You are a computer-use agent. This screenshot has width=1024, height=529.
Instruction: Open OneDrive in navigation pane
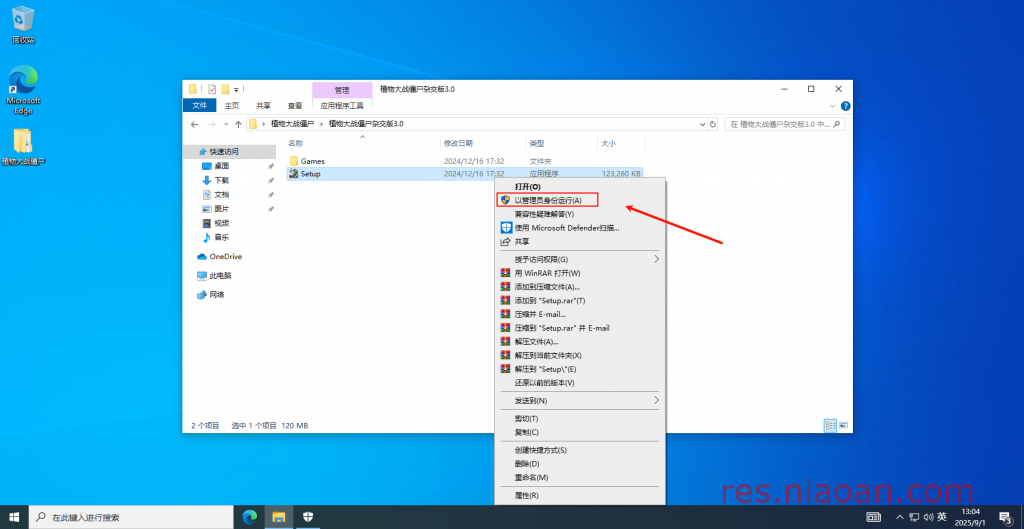tap(225, 257)
